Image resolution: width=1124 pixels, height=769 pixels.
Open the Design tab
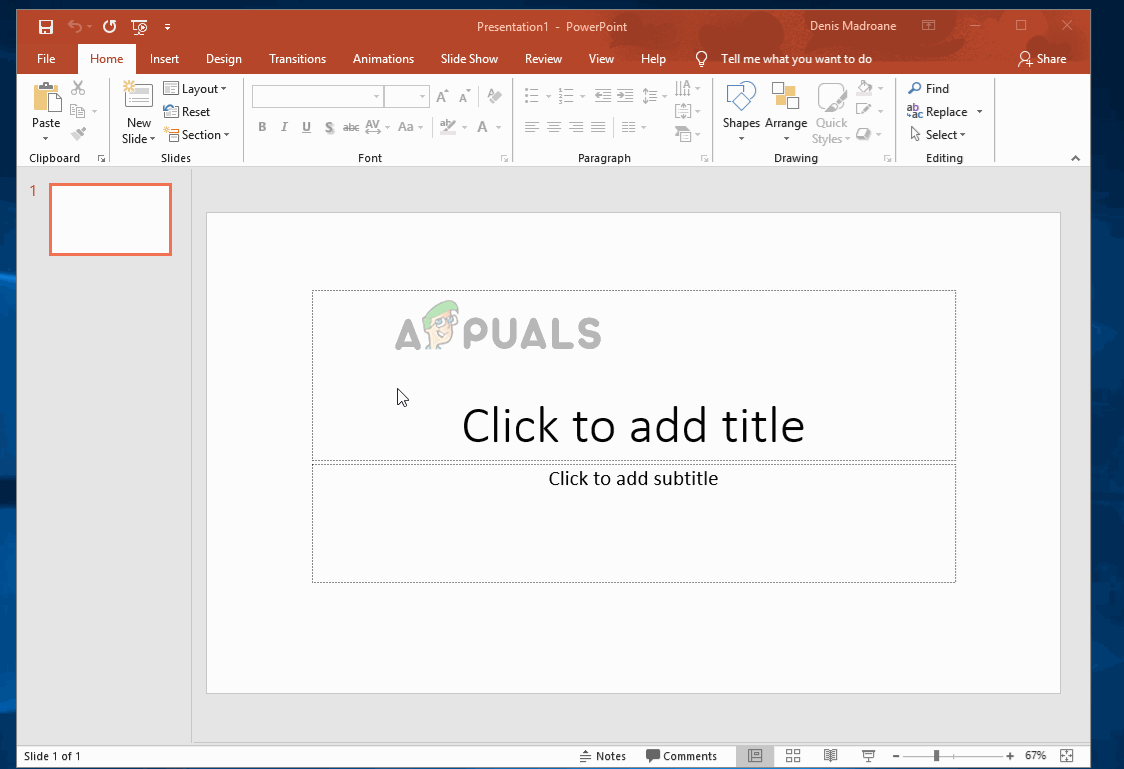(x=224, y=59)
